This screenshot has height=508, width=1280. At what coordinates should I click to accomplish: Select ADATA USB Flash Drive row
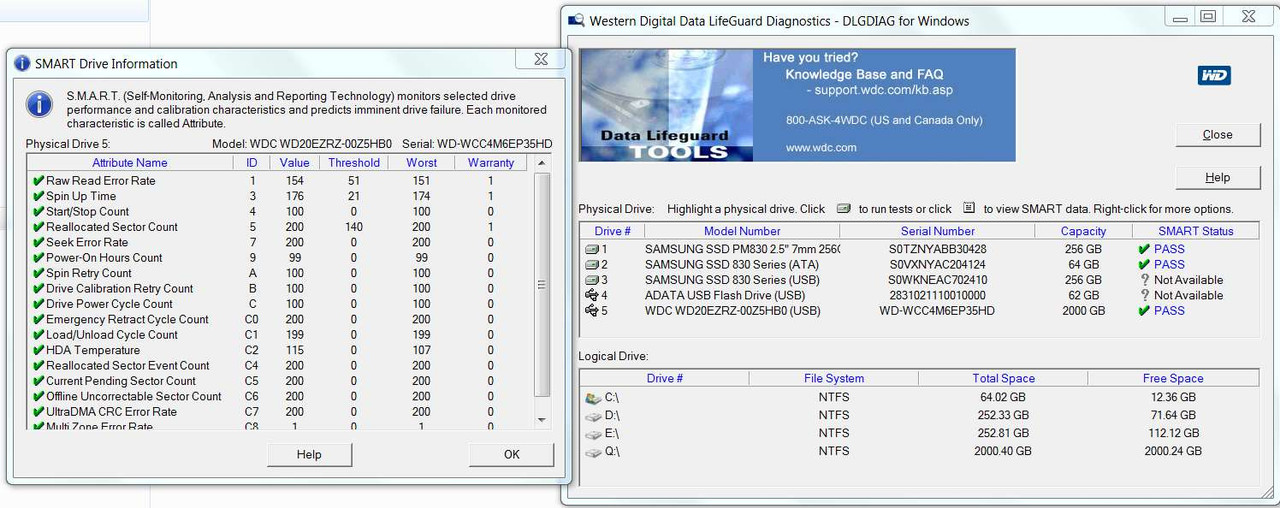[x=919, y=295]
